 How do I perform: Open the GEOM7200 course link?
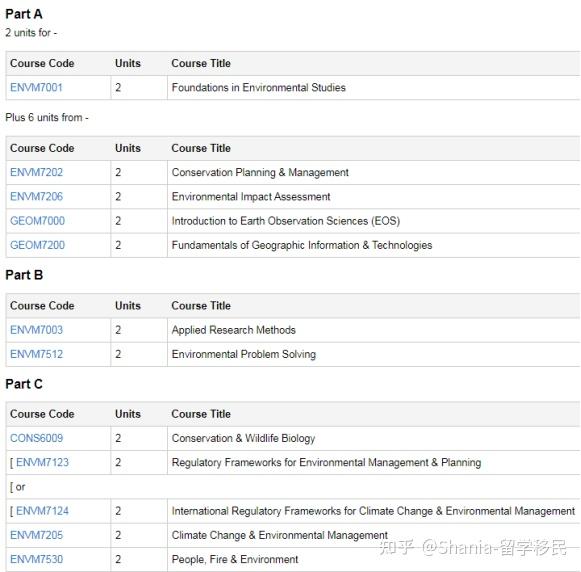[x=37, y=245]
